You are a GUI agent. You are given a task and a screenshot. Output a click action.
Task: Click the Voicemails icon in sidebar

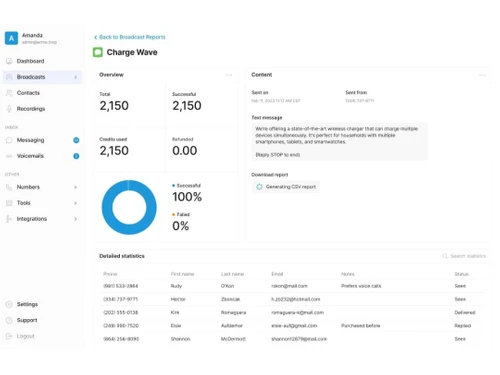[9, 156]
